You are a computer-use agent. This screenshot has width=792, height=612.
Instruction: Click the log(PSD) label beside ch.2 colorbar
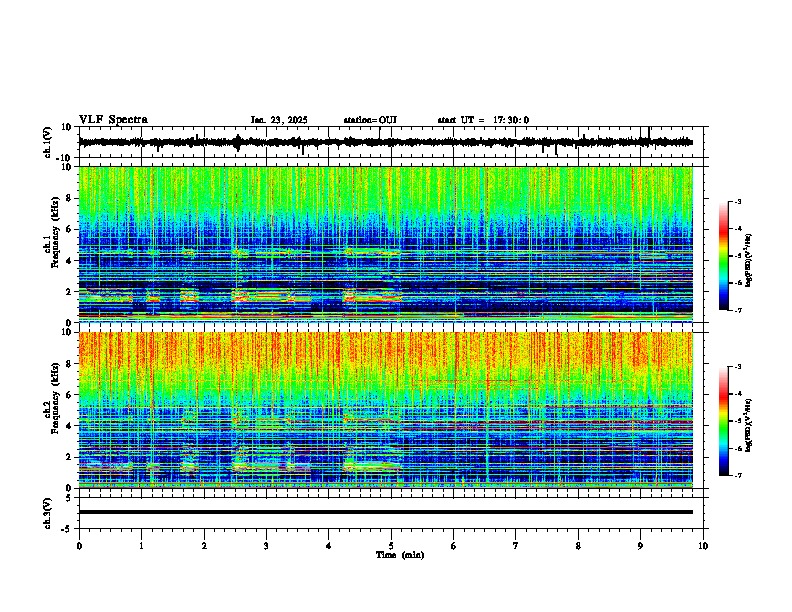[x=748, y=425]
